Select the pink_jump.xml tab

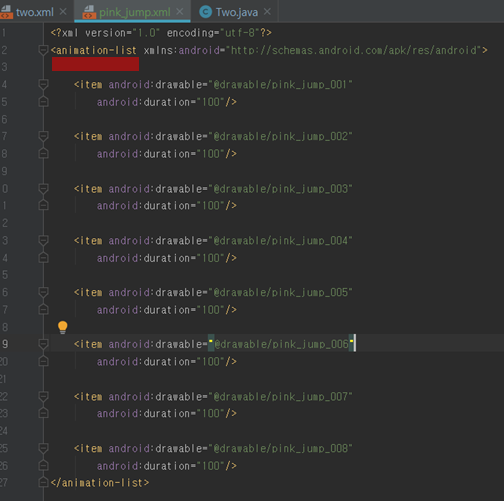click(135, 12)
